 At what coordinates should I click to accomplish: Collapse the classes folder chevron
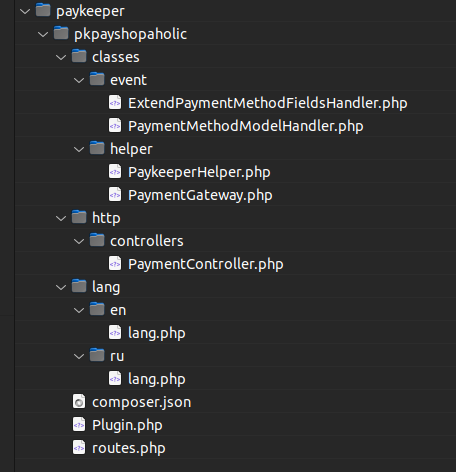pos(61,57)
